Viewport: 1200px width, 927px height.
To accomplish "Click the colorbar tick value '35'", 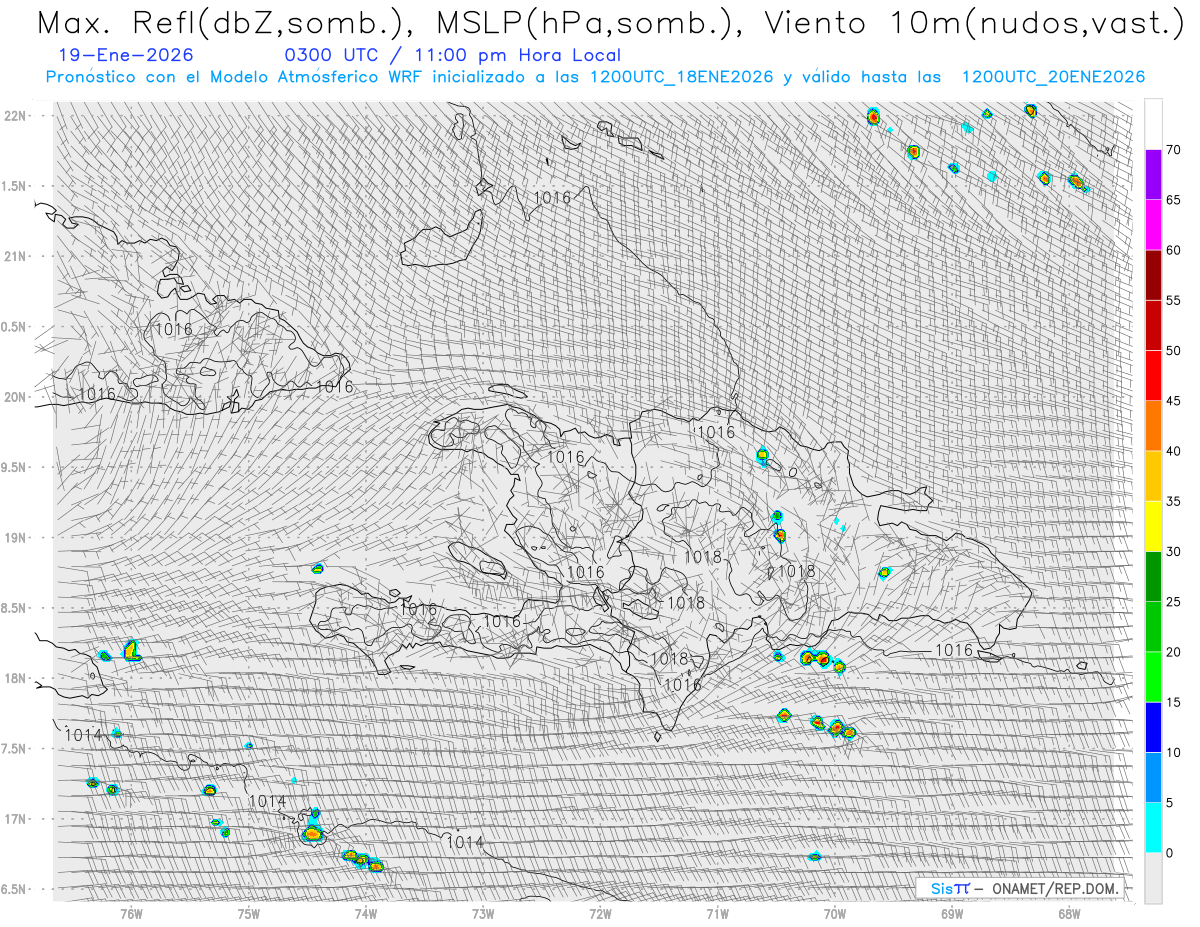I will pyautogui.click(x=1173, y=501).
